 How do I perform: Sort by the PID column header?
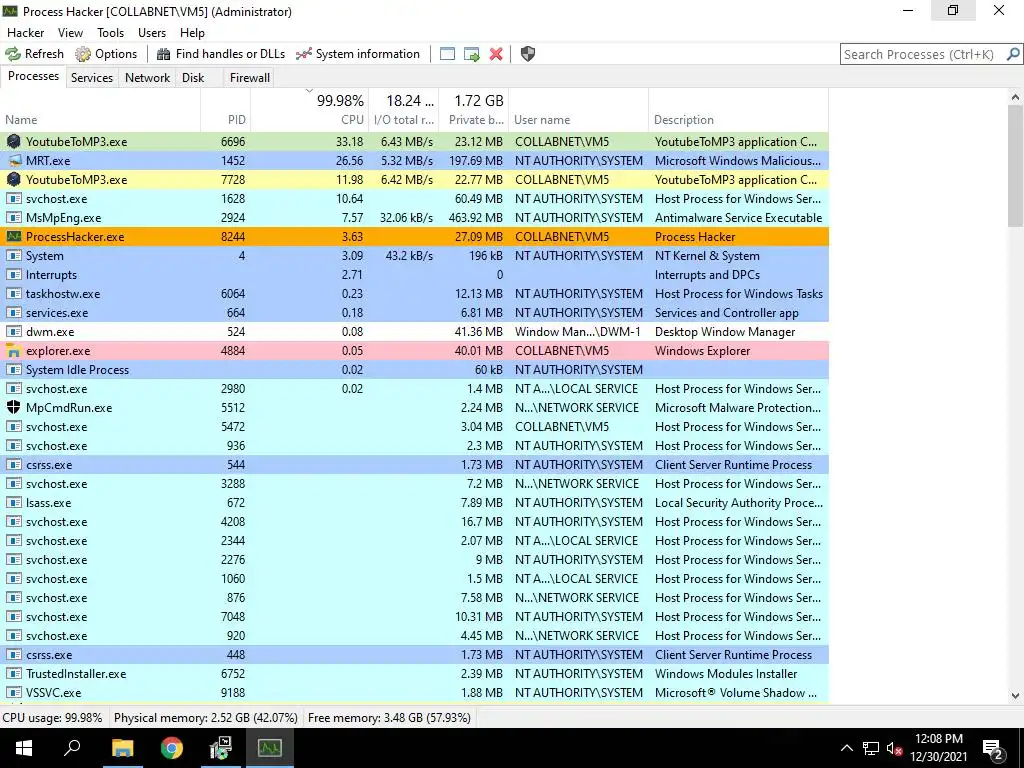[x=226, y=110]
